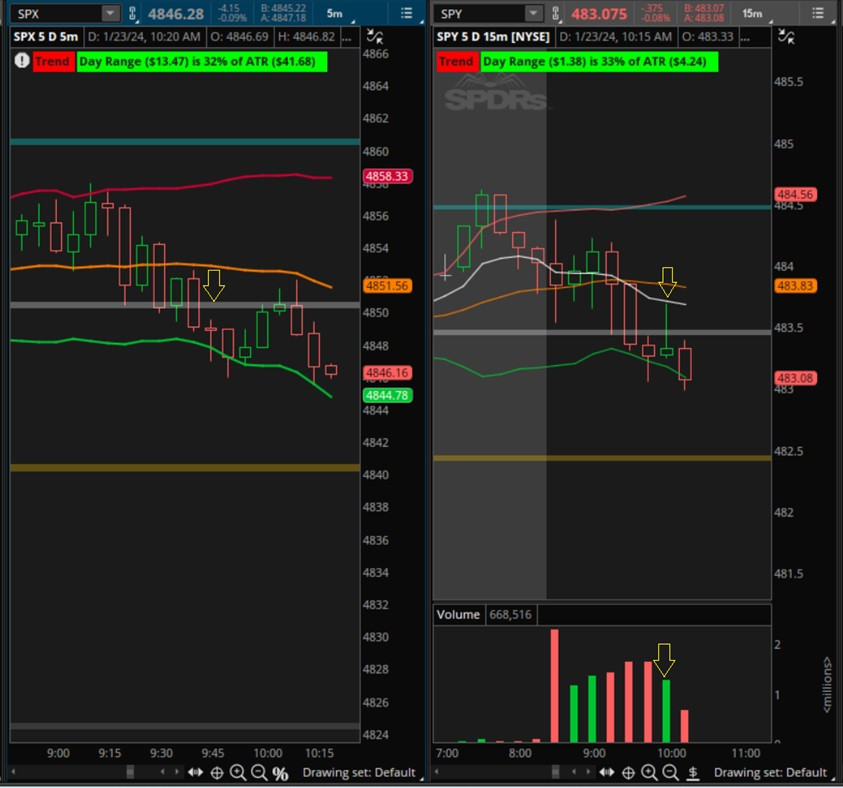Click the collapse-arrows icon on the SPY chart
This screenshot has height=788, width=843.
click(x=786, y=37)
